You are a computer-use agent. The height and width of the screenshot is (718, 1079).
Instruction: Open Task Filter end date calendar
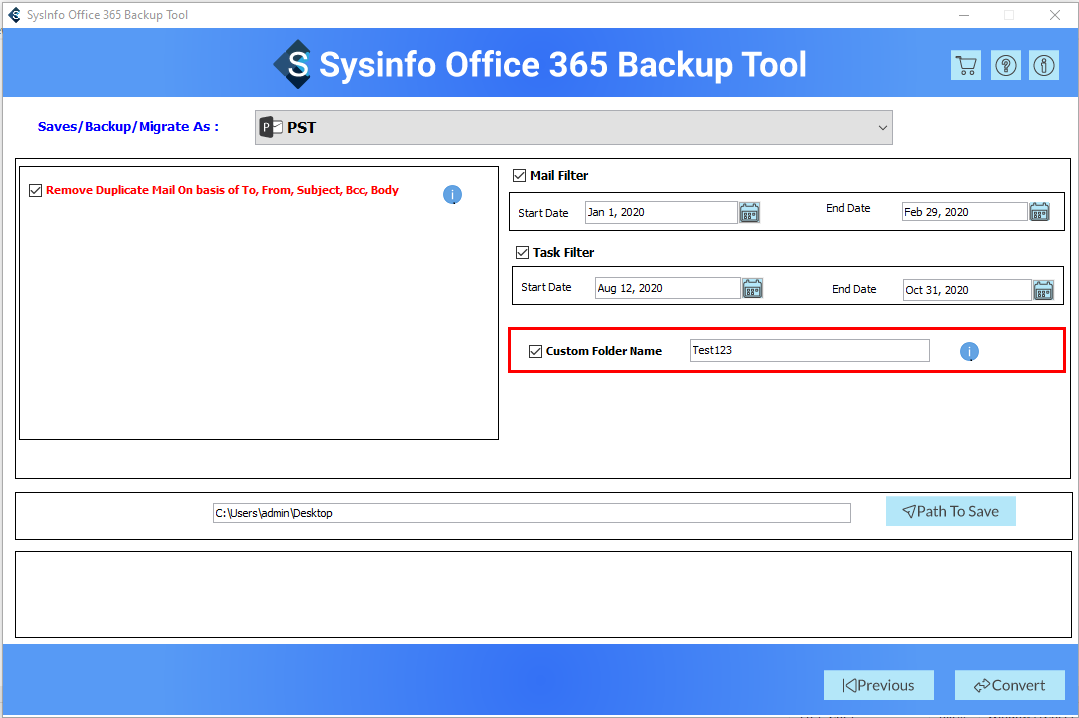pos(1043,290)
